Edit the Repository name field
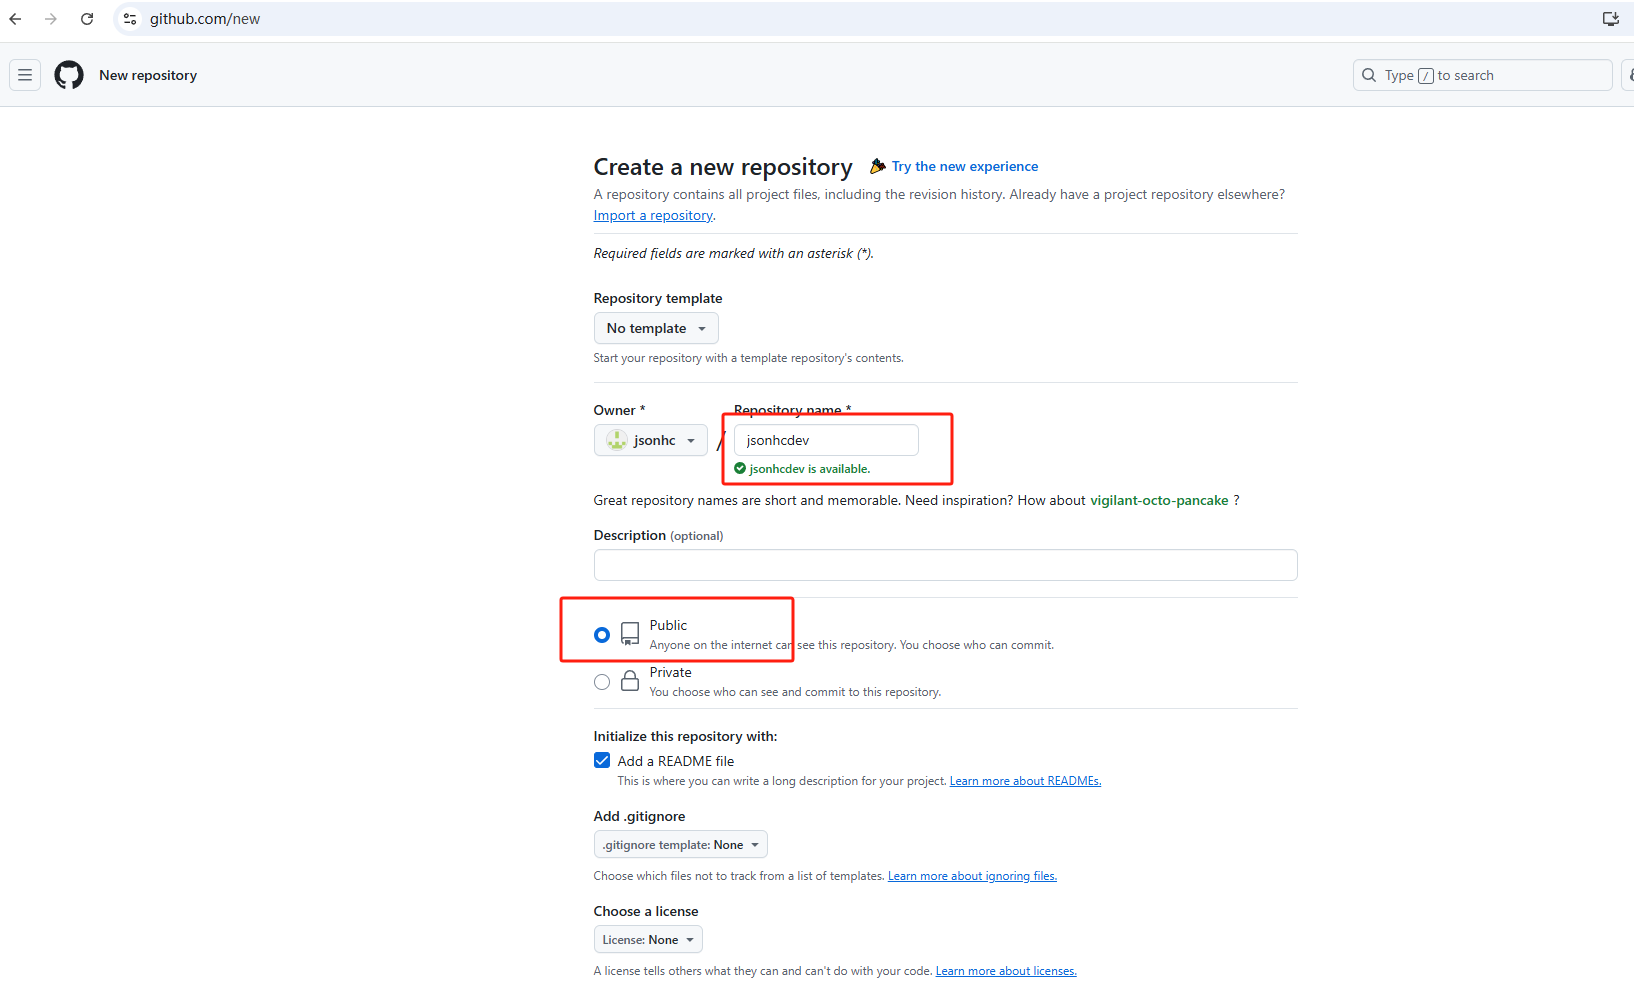This screenshot has height=981, width=1634. coord(826,440)
